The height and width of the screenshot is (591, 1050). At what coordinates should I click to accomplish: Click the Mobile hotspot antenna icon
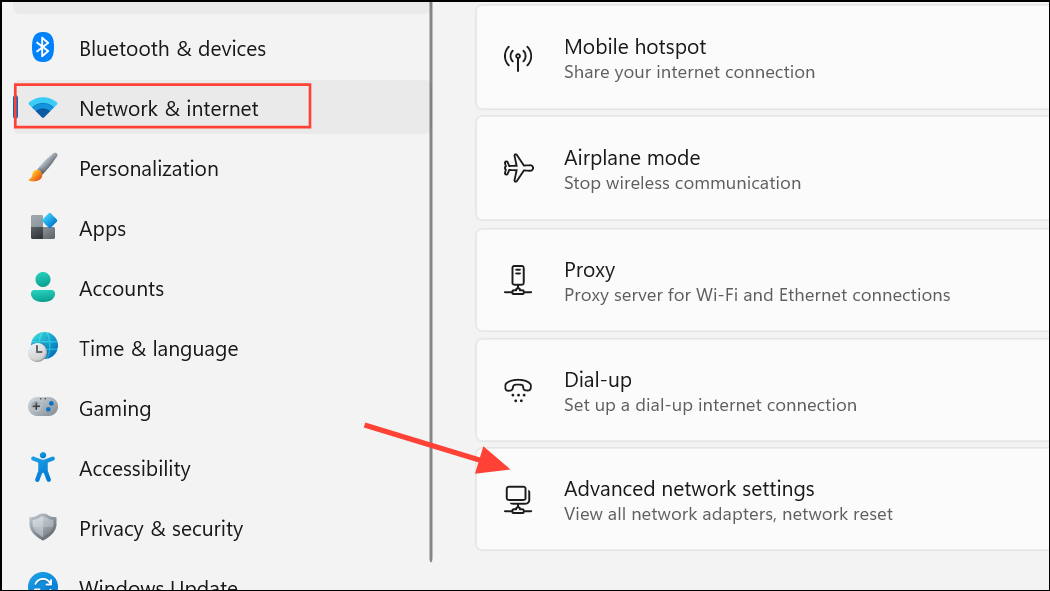click(518, 58)
